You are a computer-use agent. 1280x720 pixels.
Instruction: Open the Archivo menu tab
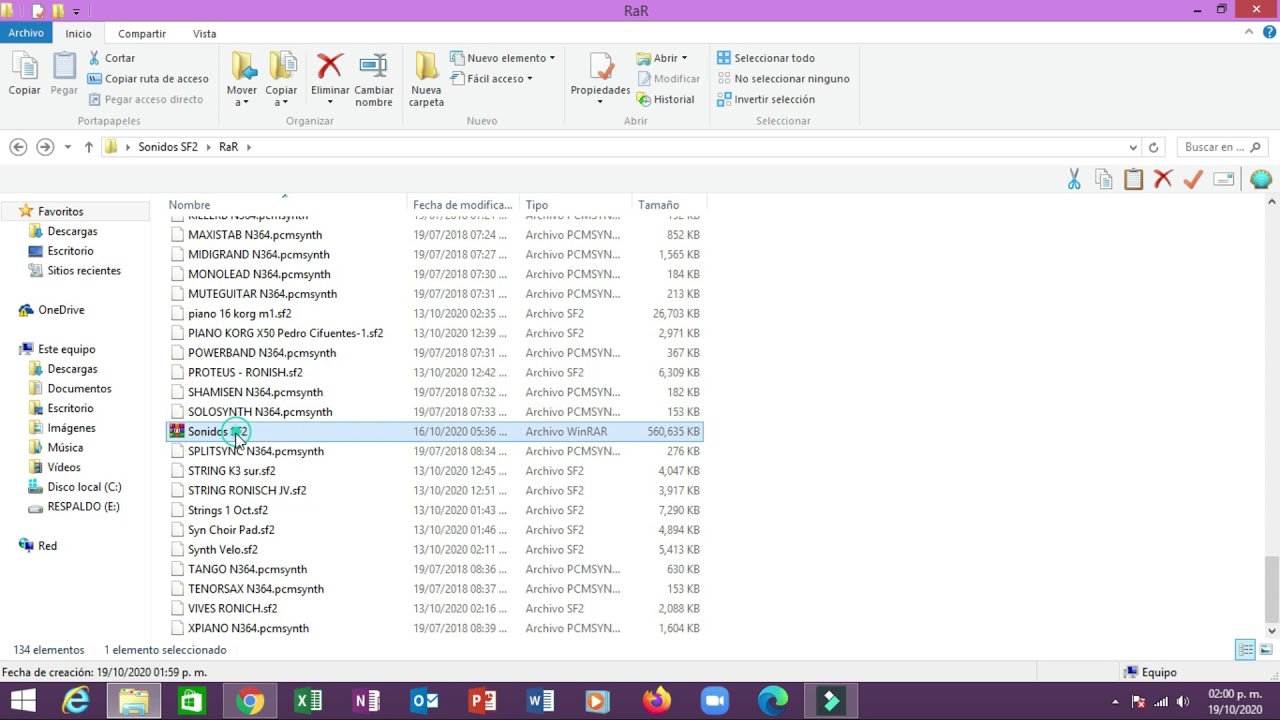click(26, 33)
